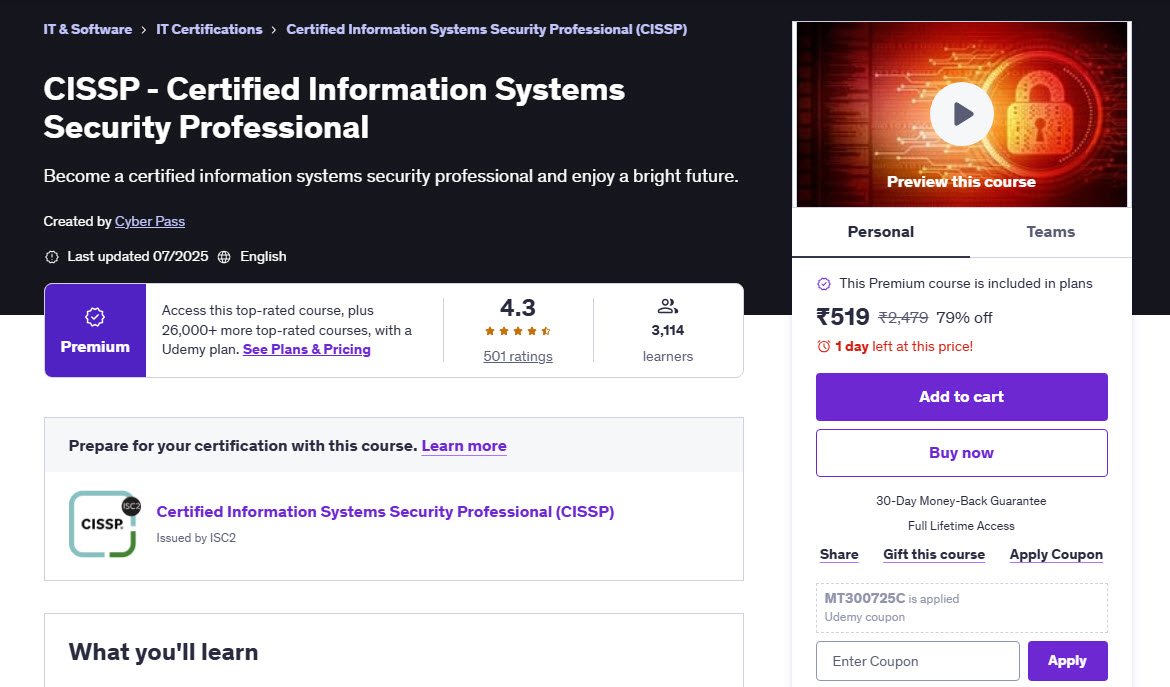
Task: Click the 3,114 learners count
Action: 667,330
